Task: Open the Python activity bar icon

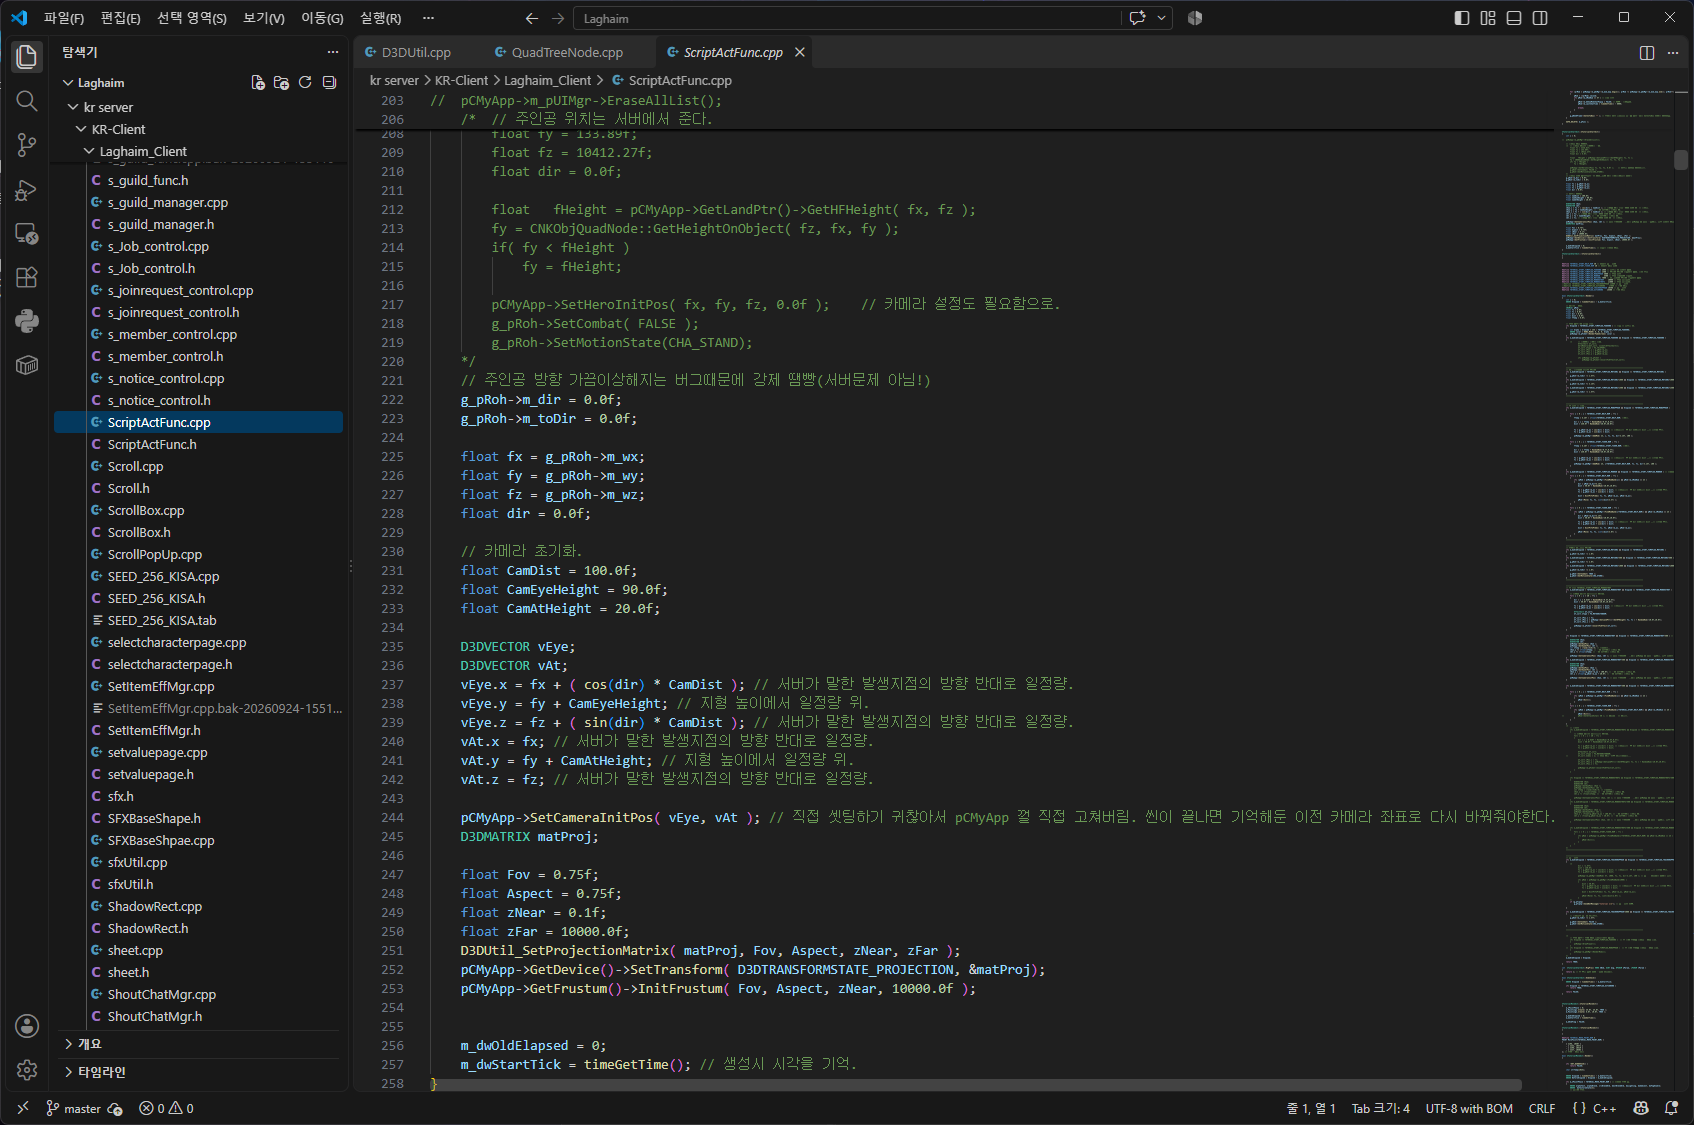Action: coord(27,321)
